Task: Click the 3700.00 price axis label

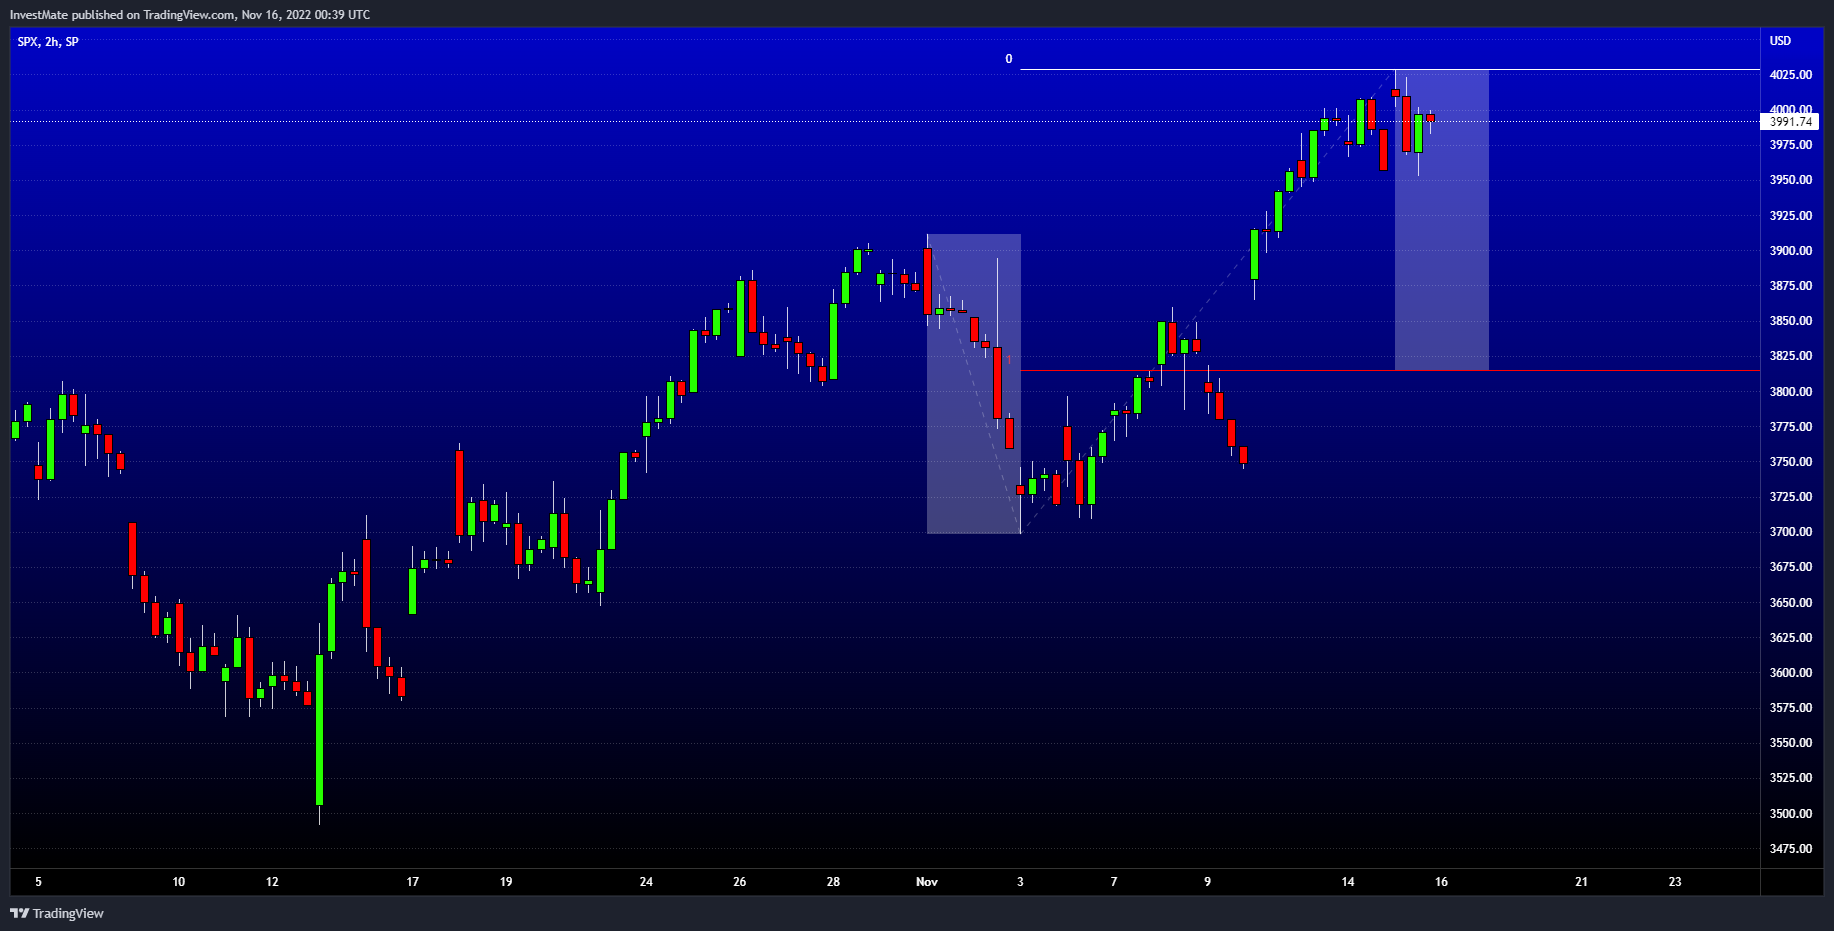Action: click(1790, 532)
